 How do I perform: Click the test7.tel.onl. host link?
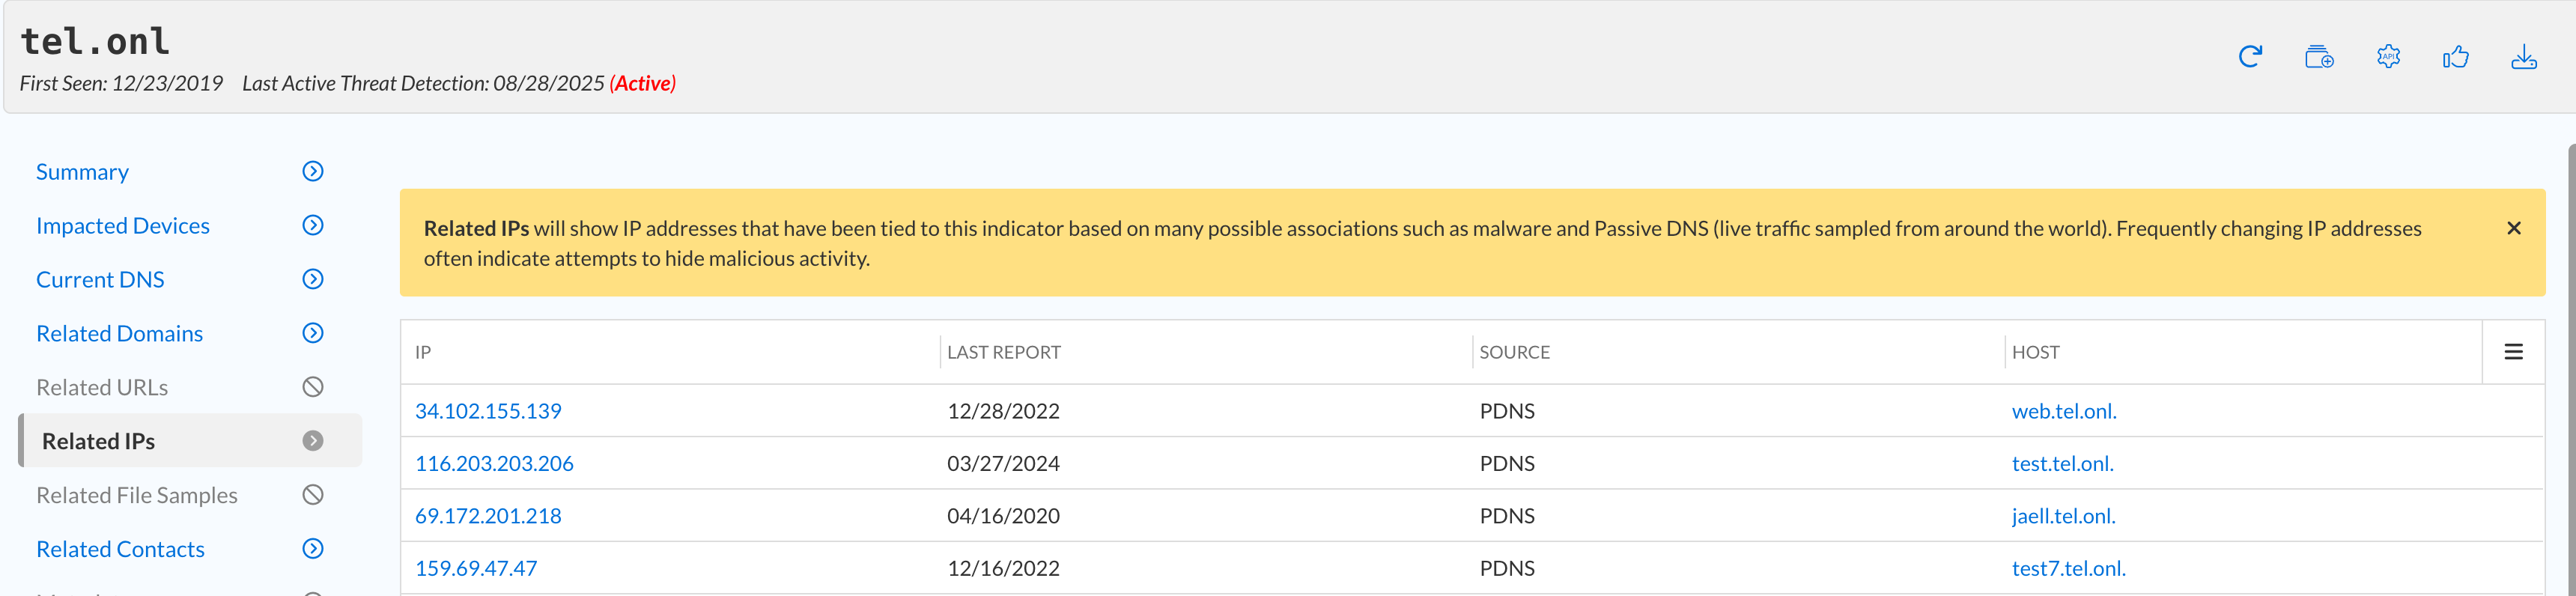[2068, 569]
